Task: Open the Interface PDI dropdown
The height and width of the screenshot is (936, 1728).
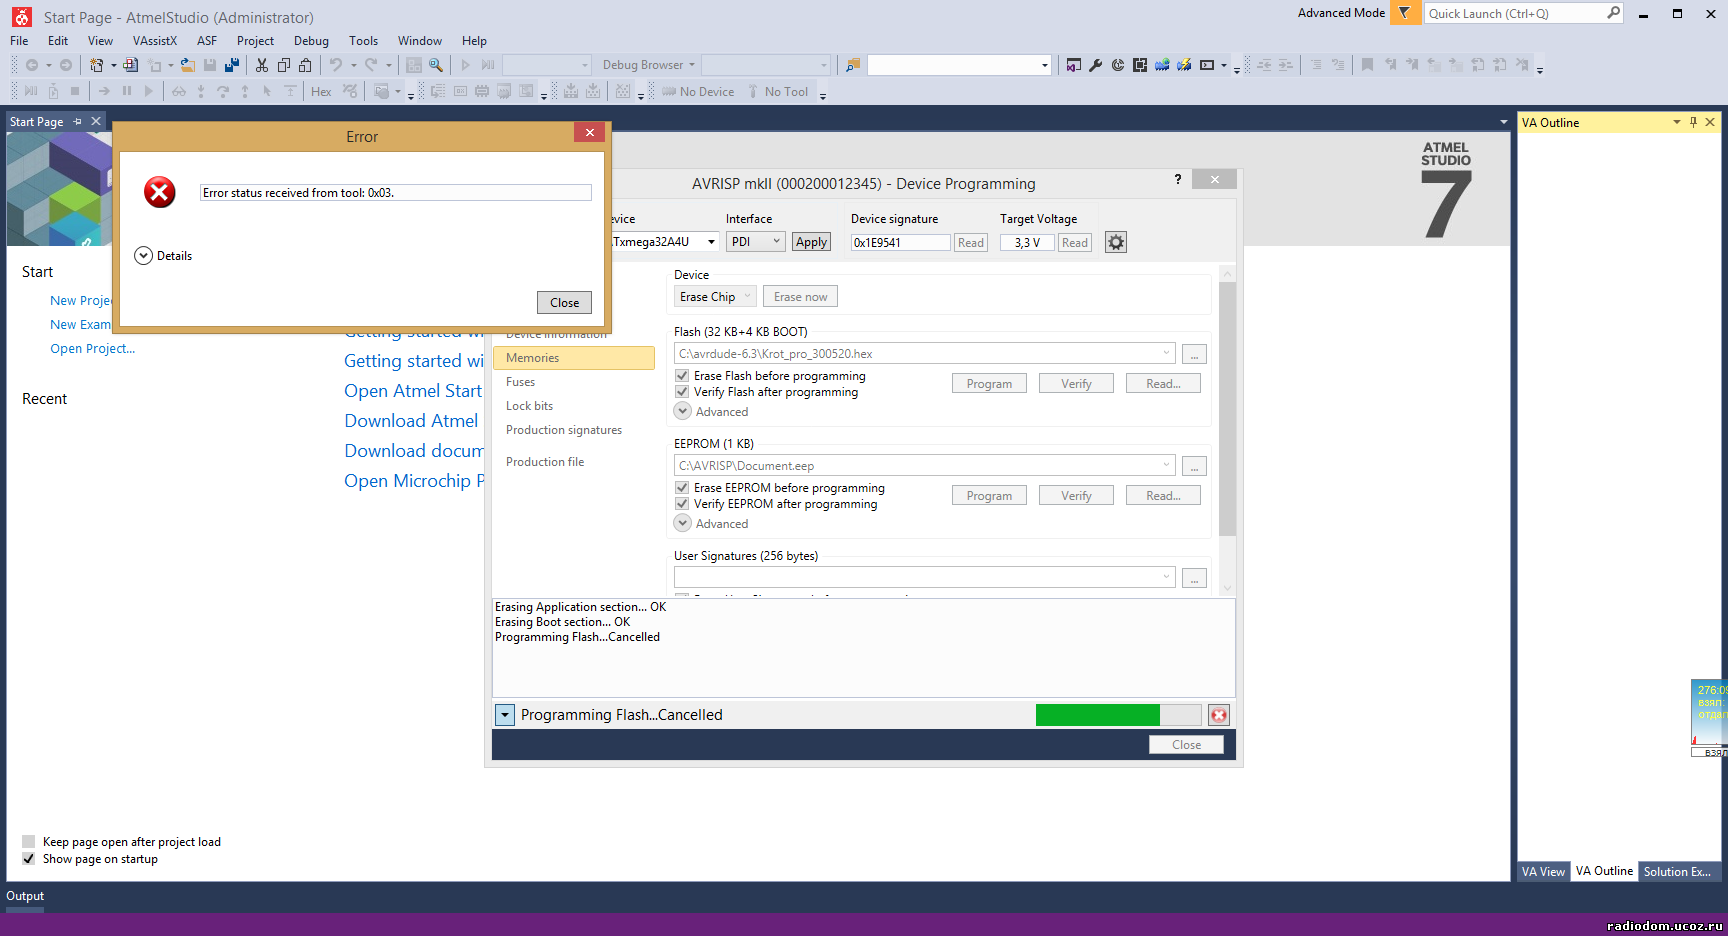Action: click(755, 242)
